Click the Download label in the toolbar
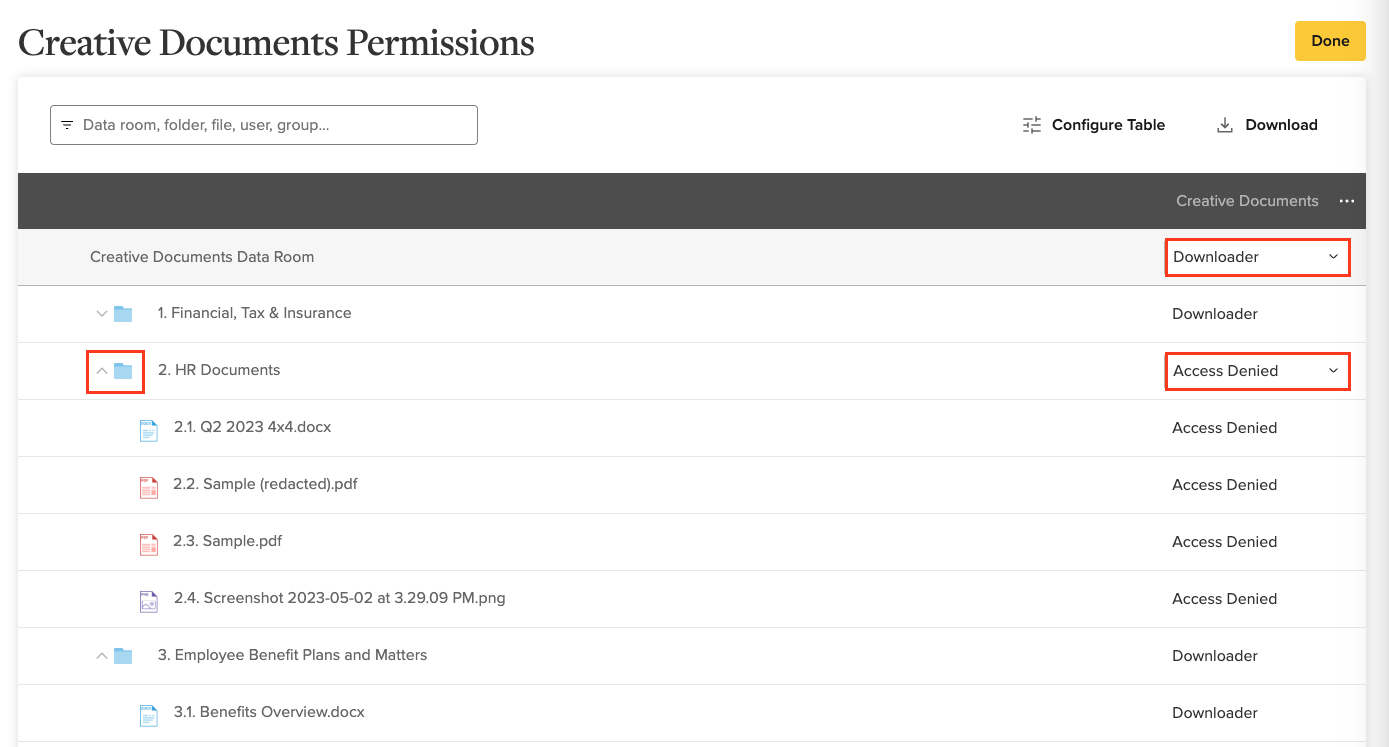Viewport: 1389px width, 747px height. click(x=1281, y=124)
